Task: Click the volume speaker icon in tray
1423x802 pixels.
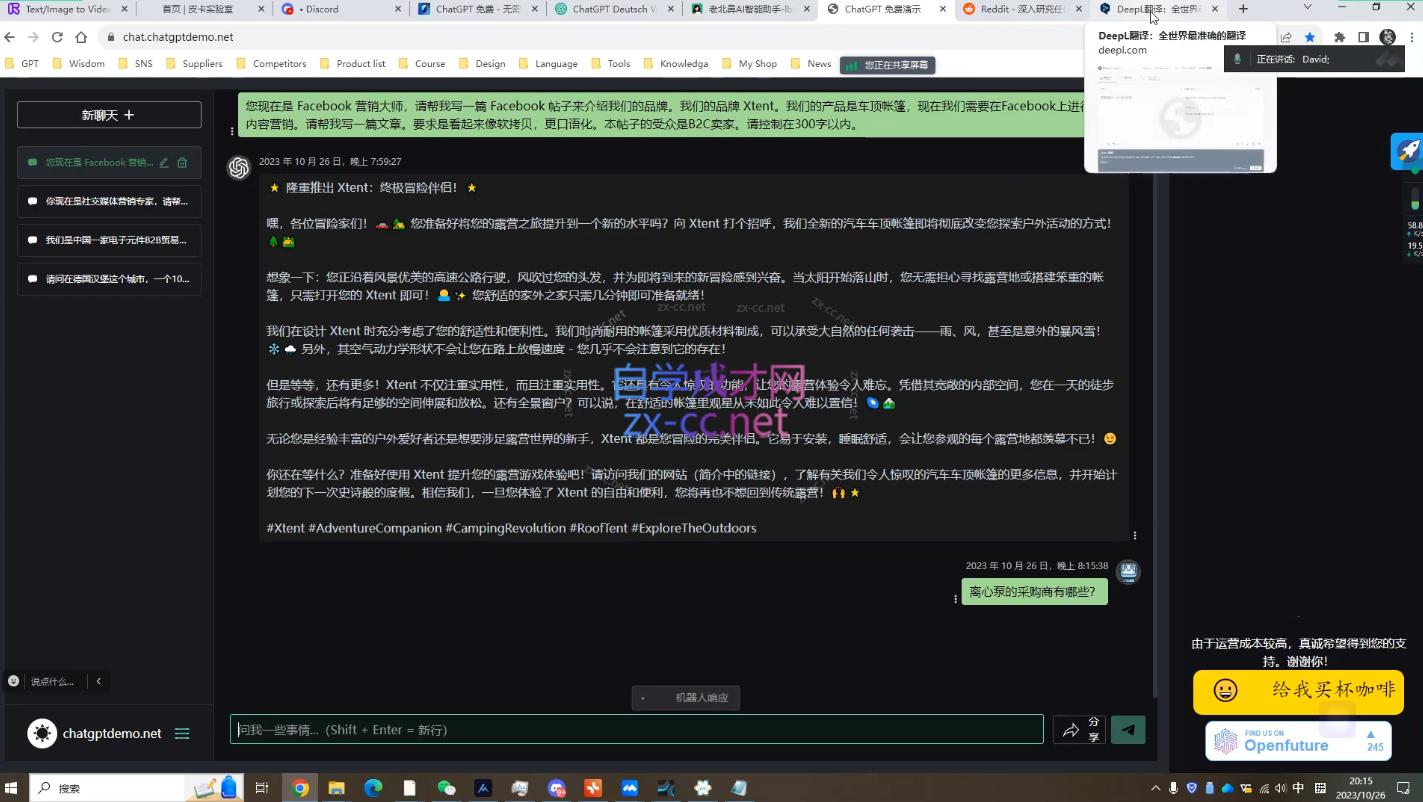Action: (1281, 788)
